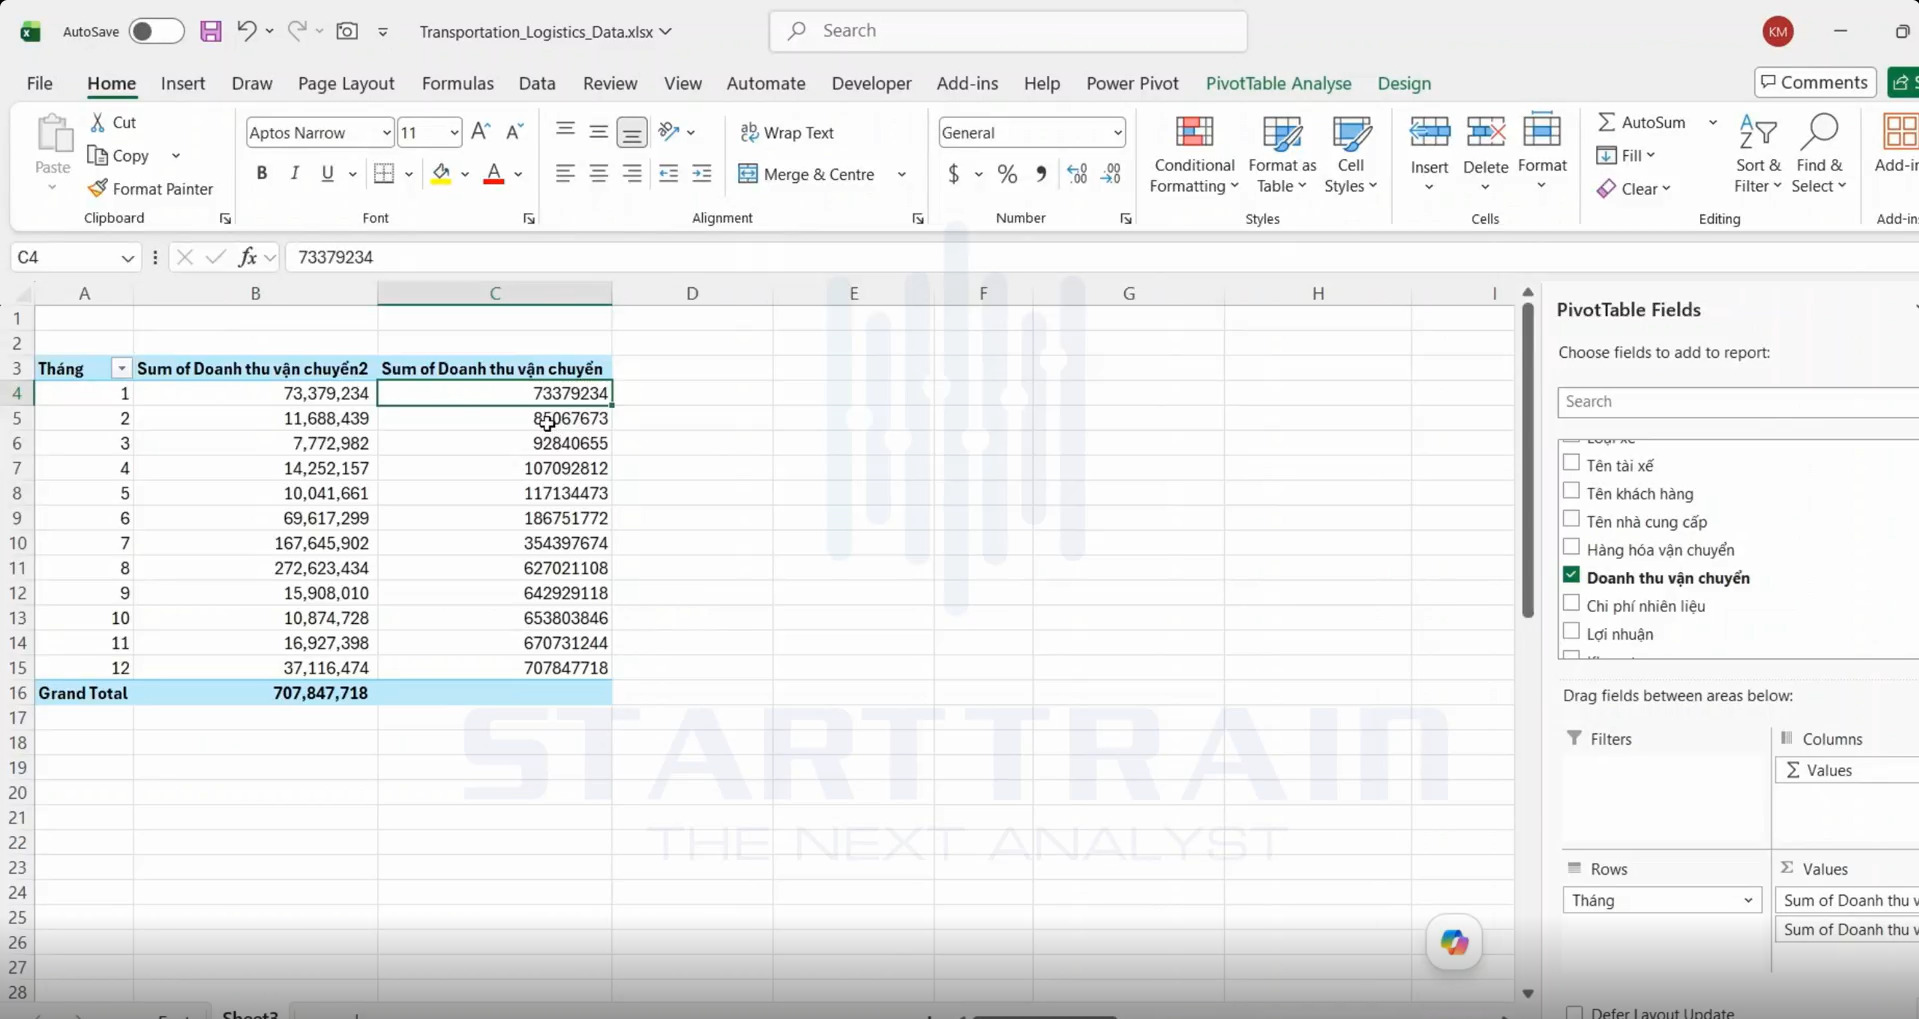The height and width of the screenshot is (1019, 1919).
Task: Click the Copilot floating icon
Action: [1453, 942]
